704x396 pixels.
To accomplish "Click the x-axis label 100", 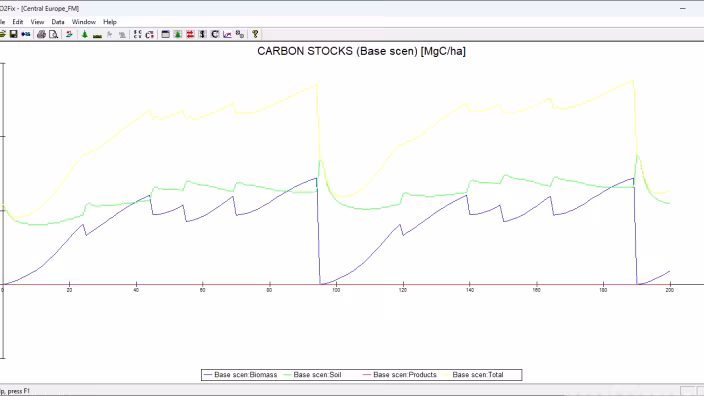I will coord(336,290).
